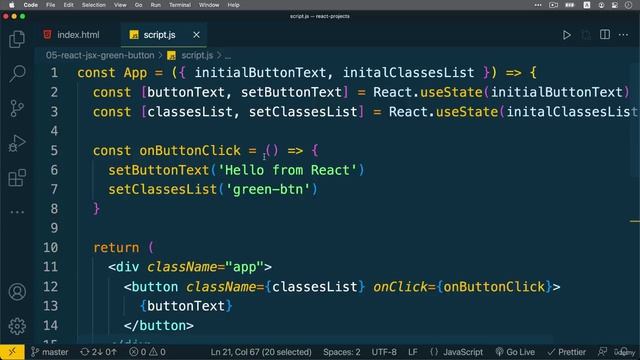This screenshot has height=360, width=640.
Task: Open the View menu
Action: click(120, 5)
